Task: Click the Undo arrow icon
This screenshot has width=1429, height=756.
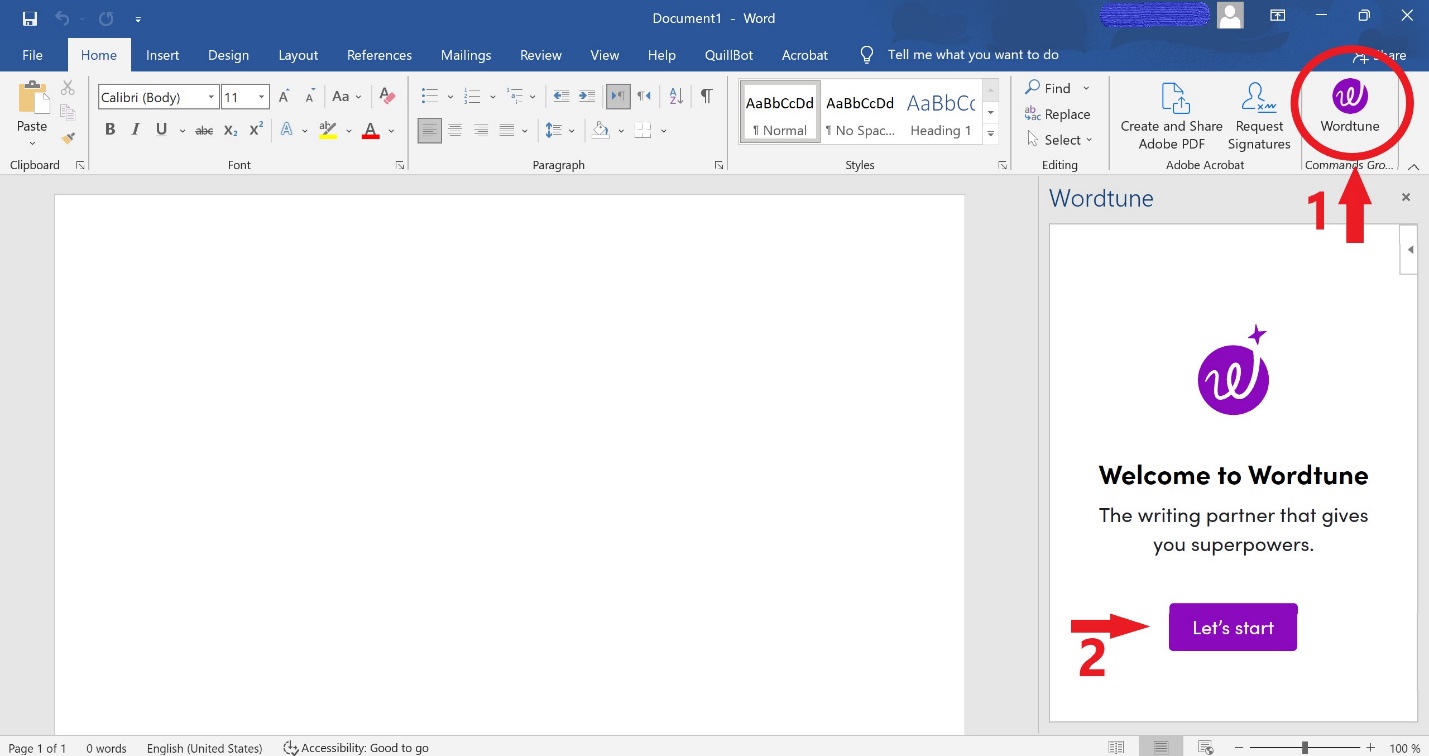Action: (63, 19)
